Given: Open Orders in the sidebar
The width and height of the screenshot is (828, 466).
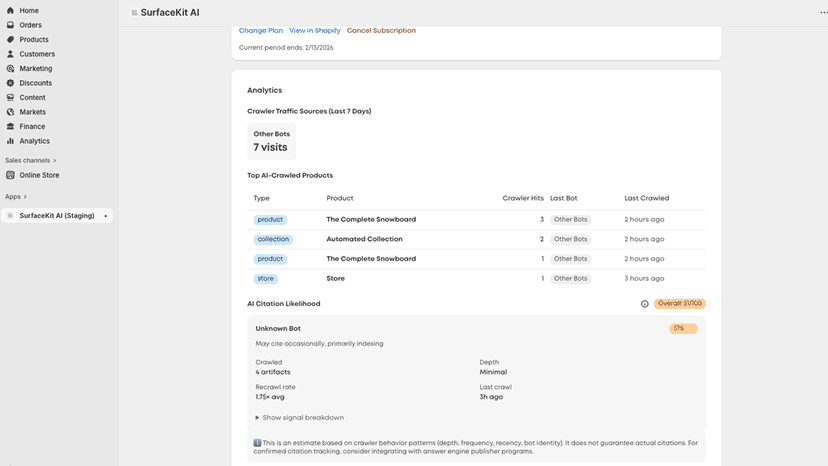Looking at the screenshot, I should point(31,25).
